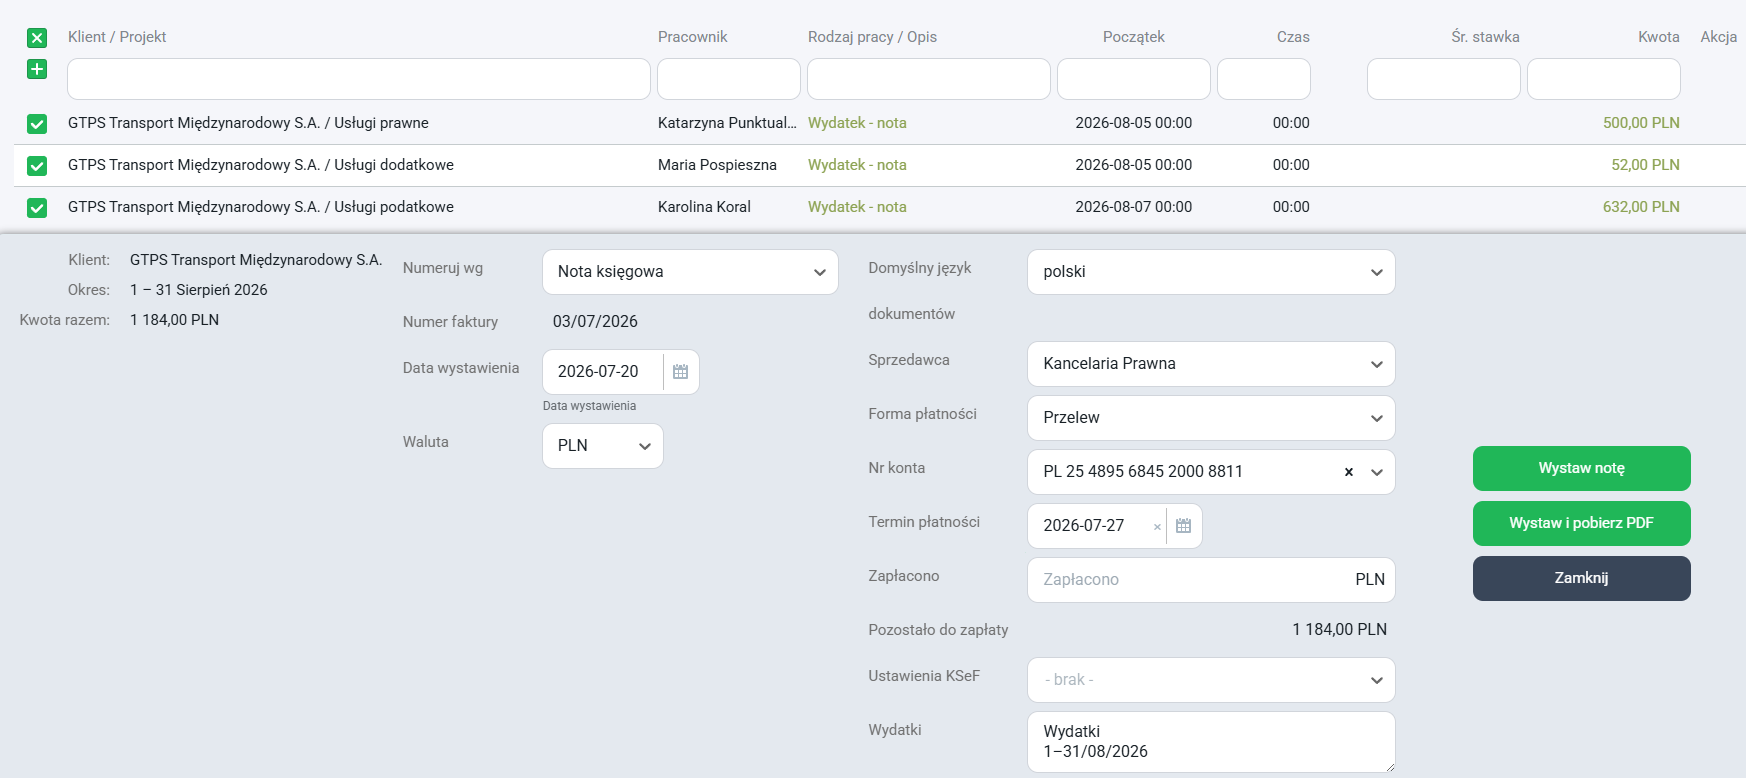Clear the Termin płatności date
Screen dimensions: 1746x778
(1157, 527)
